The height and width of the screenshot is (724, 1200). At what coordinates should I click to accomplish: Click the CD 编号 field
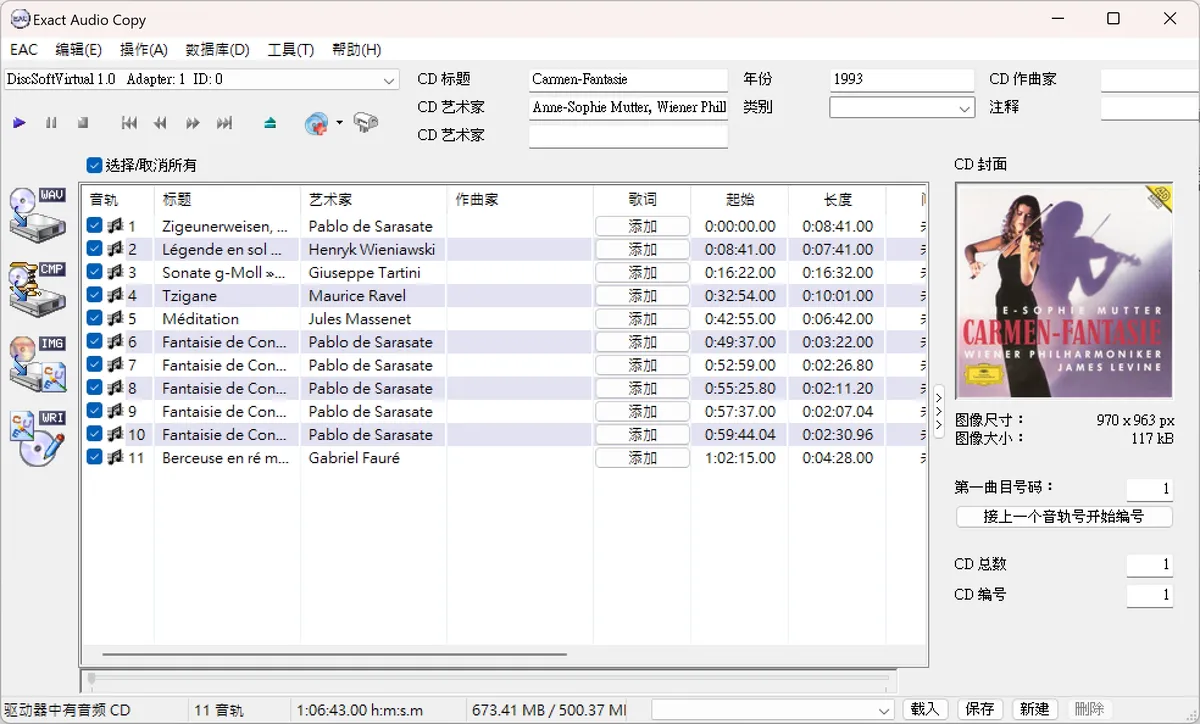[1149, 595]
